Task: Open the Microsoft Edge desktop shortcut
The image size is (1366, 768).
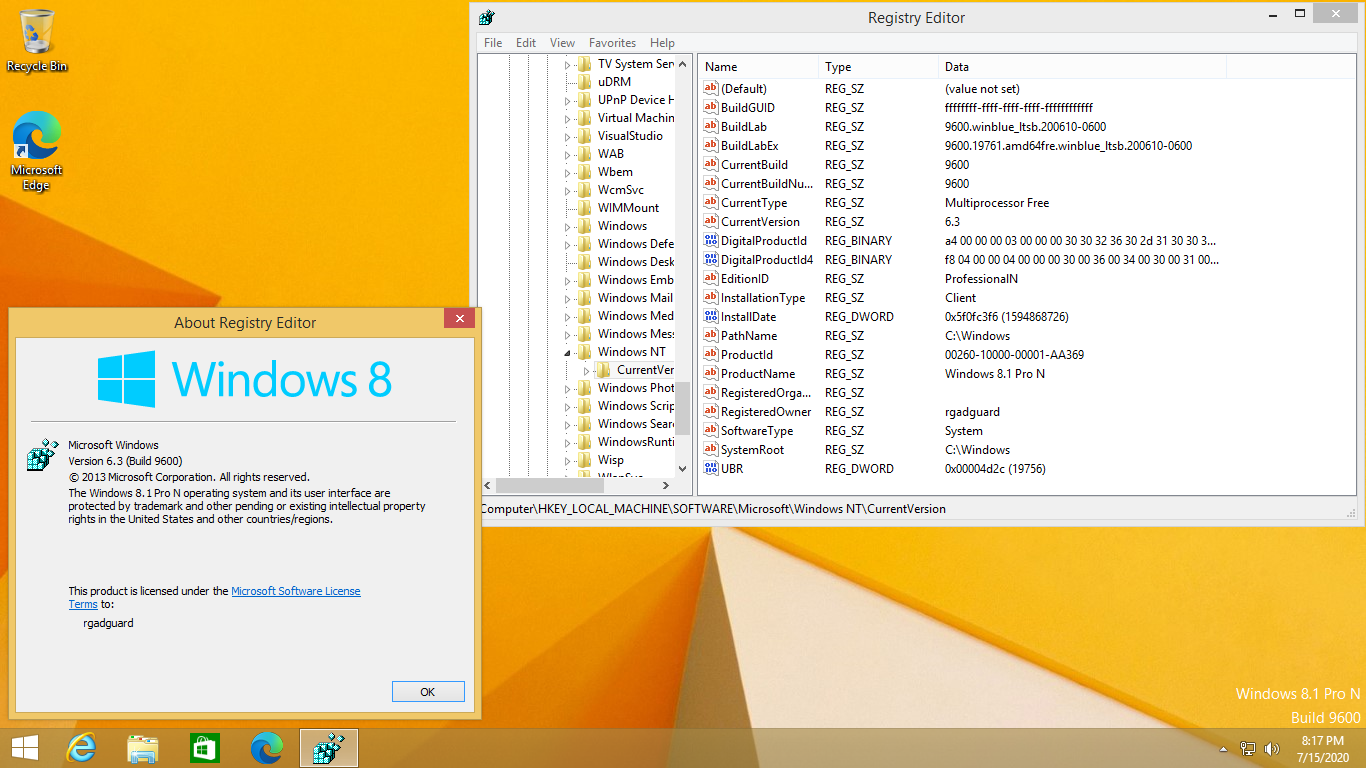Action: (37, 151)
